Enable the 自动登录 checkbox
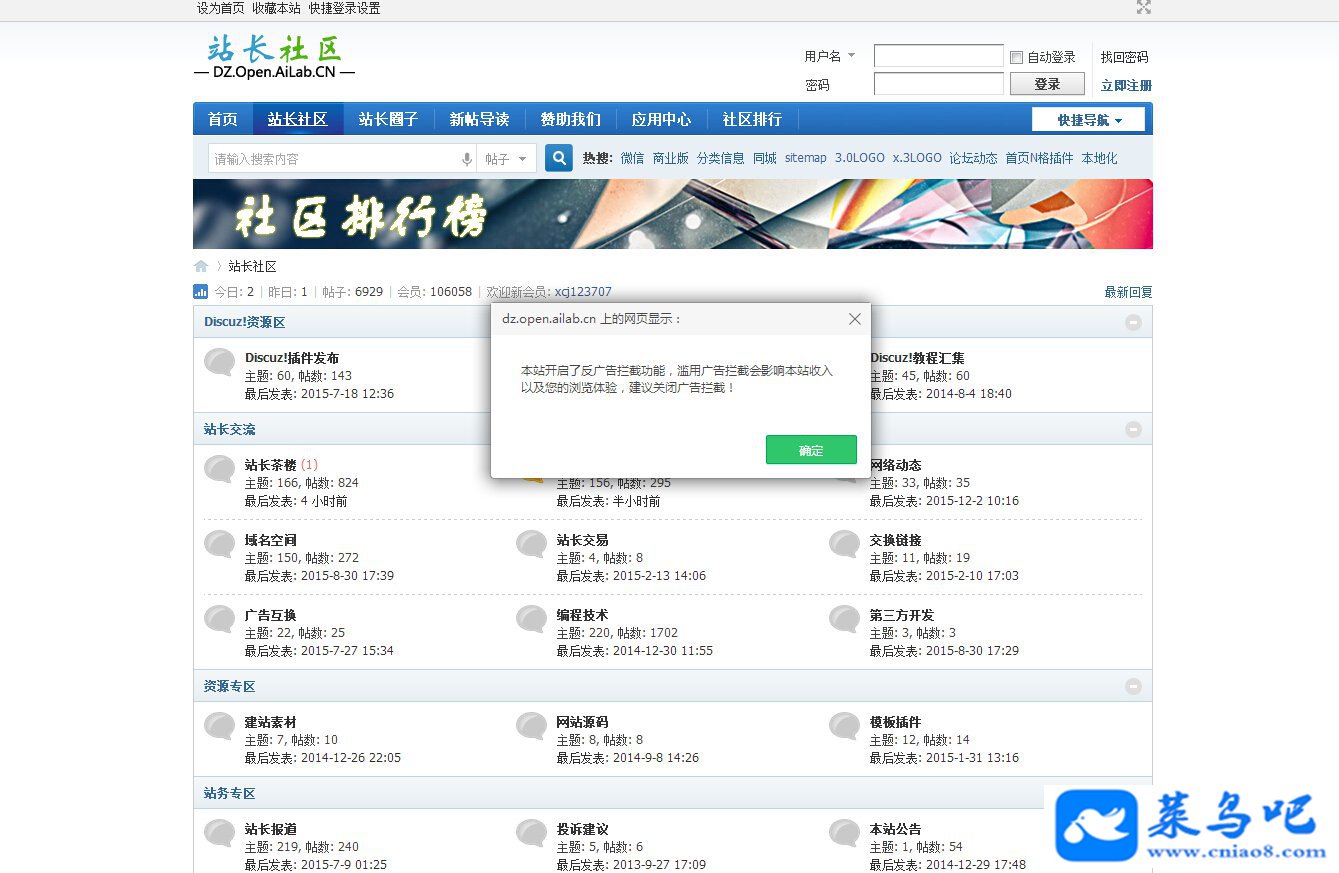This screenshot has width=1339, height=873. [1017, 57]
